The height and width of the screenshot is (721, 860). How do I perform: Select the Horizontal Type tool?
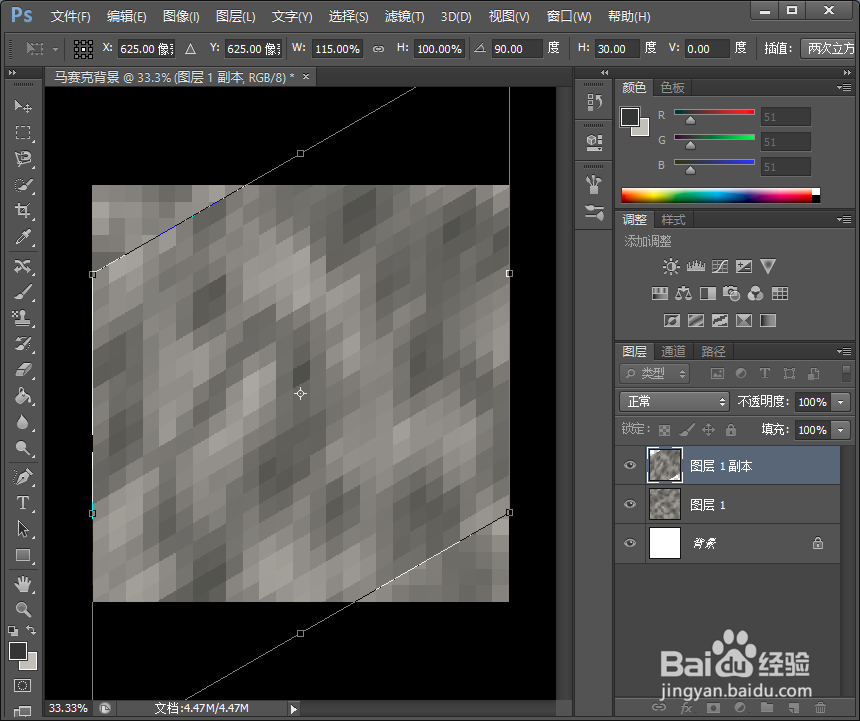23,503
